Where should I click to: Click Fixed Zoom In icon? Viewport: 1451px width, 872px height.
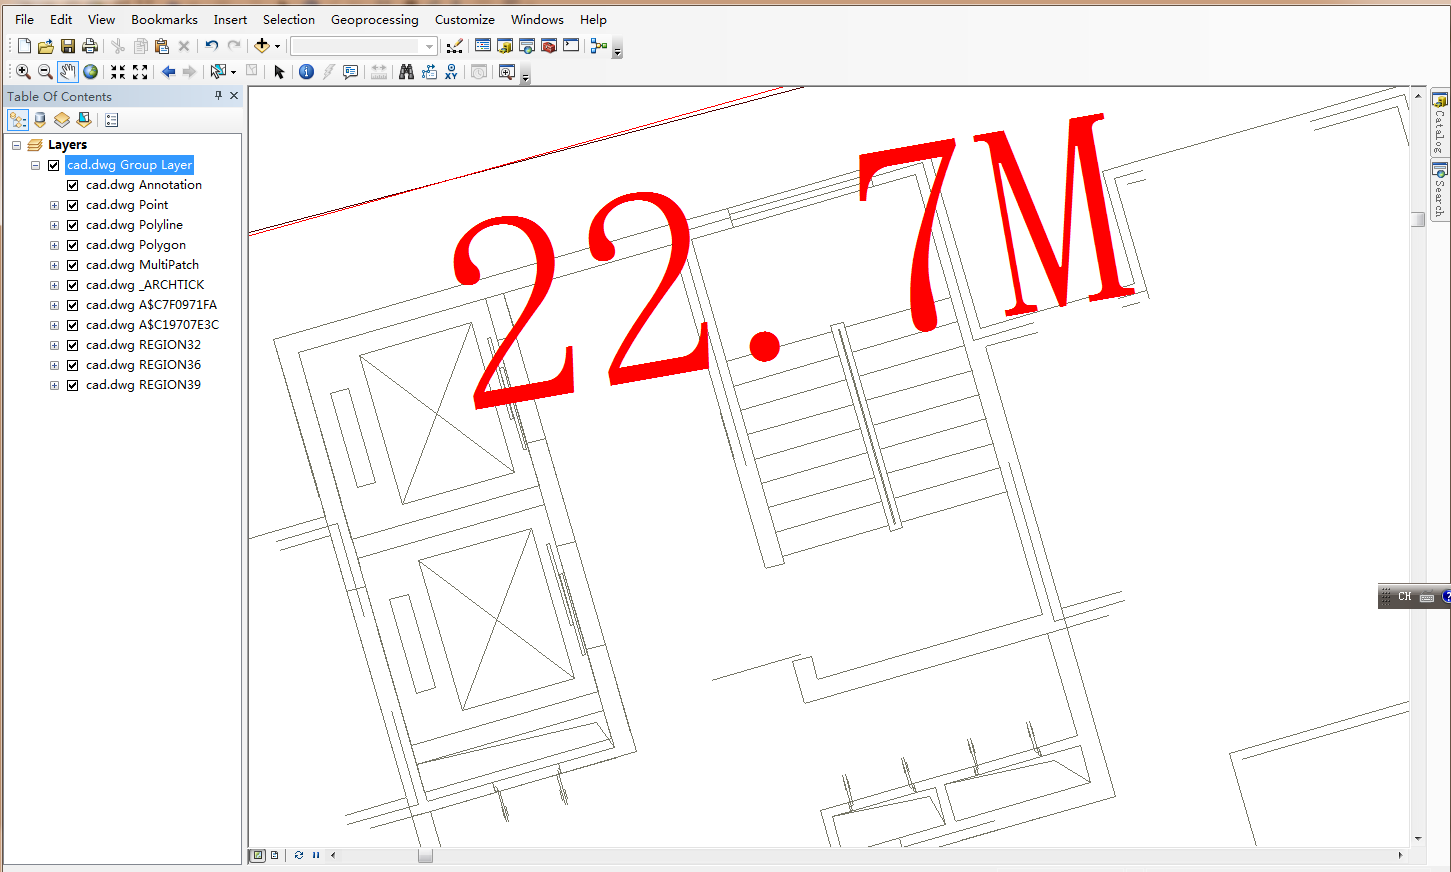[x=118, y=72]
